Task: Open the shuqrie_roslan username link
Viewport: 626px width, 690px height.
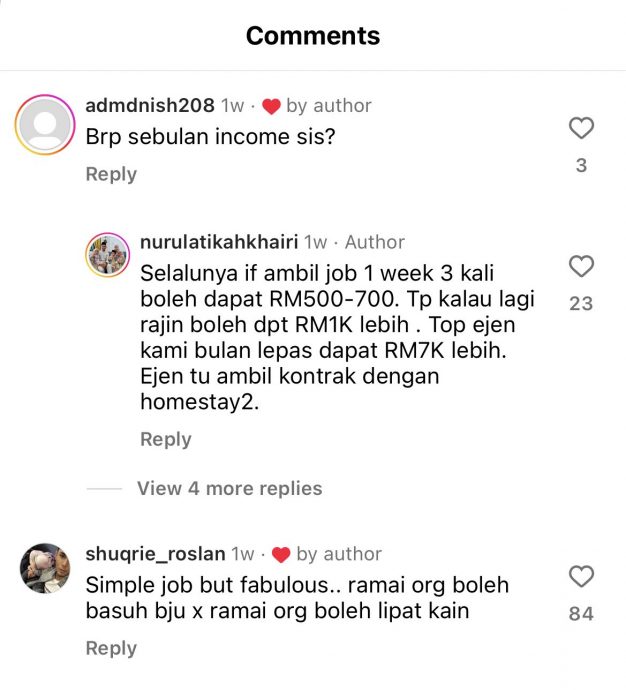Action: 155,554
